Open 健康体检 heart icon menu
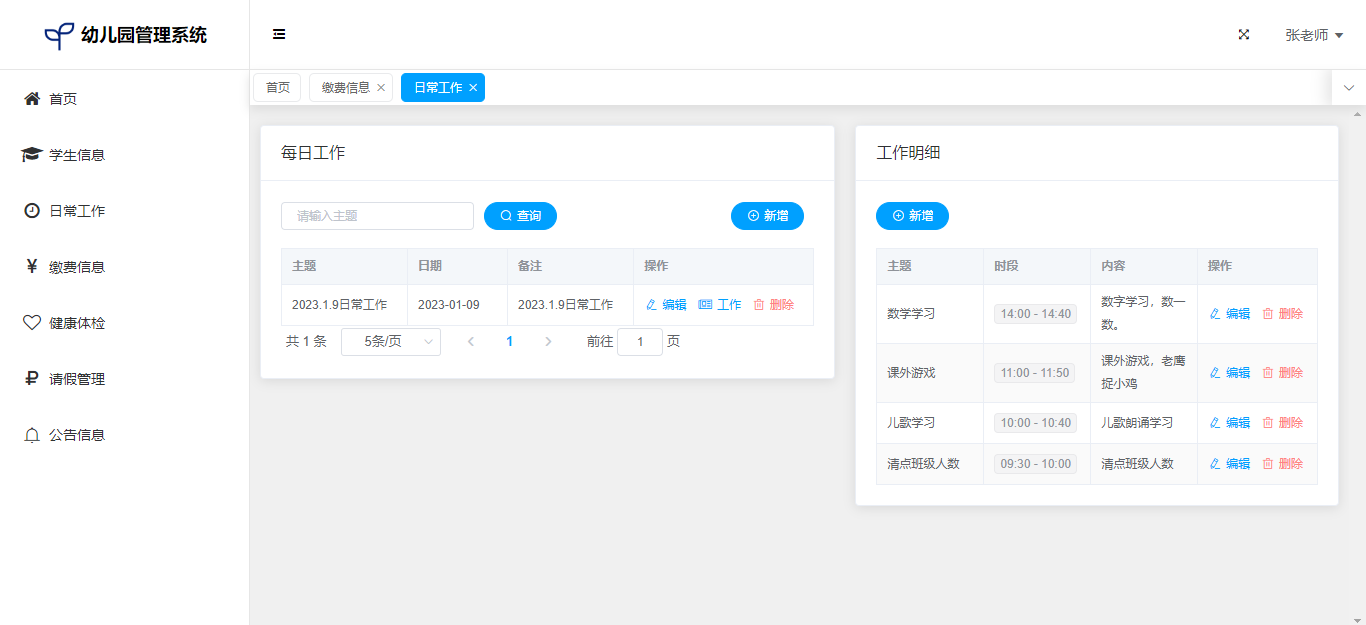Viewport: 1366px width, 625px height. coord(32,323)
